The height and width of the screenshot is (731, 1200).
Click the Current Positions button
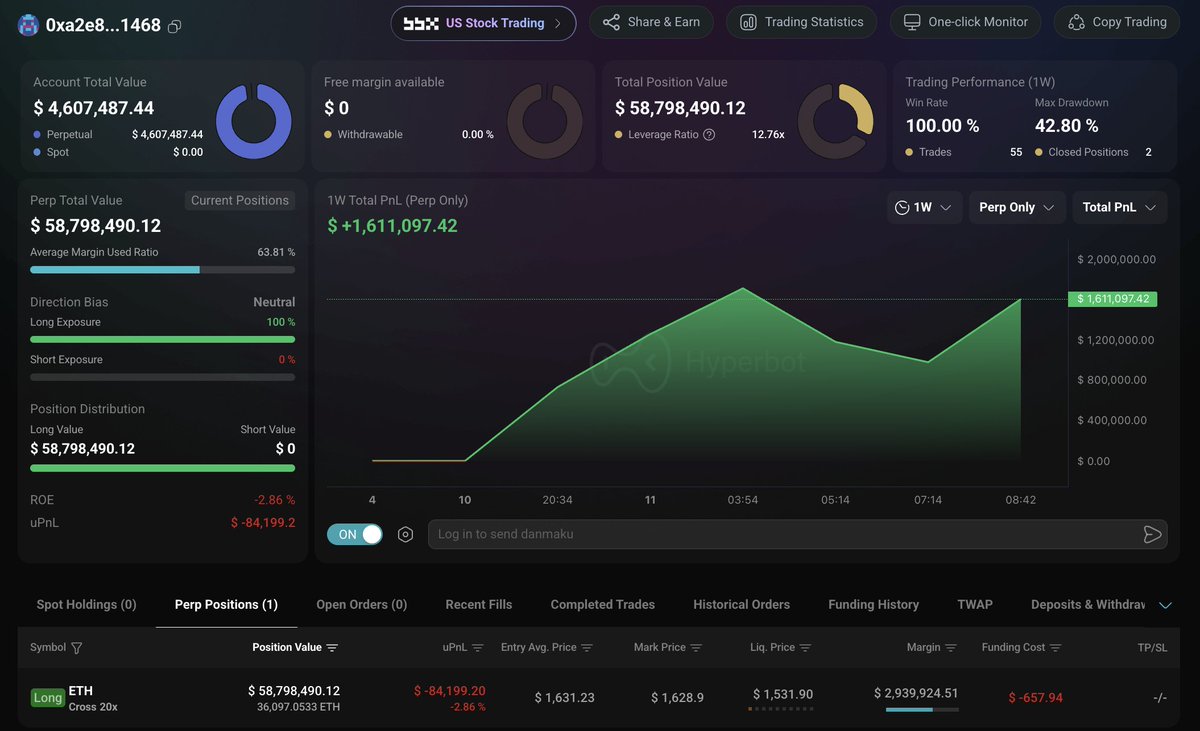240,200
